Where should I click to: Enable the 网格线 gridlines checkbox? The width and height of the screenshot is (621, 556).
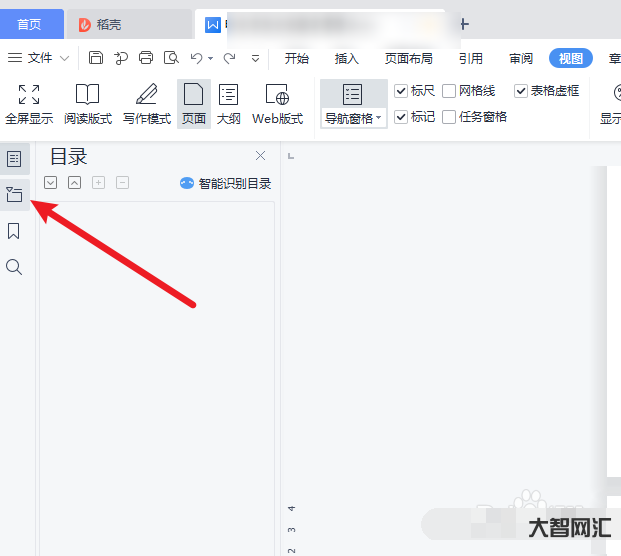(449, 91)
